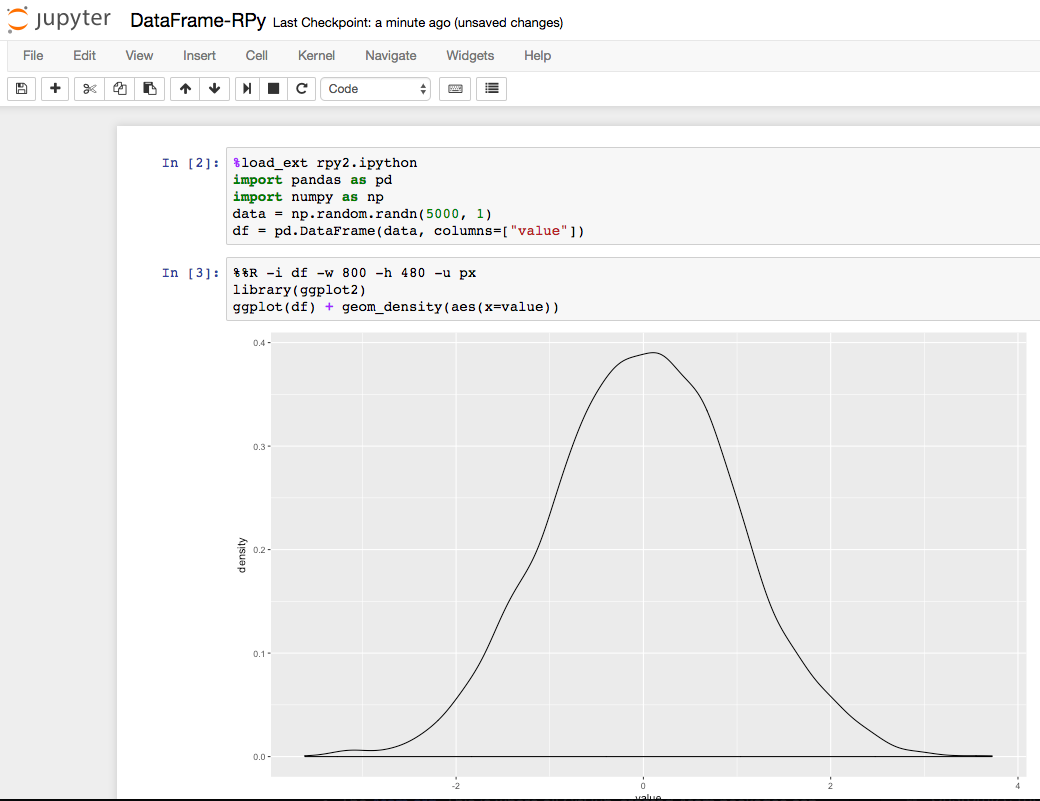This screenshot has height=801, width=1040.
Task: Click the Last Checkpoint status text
Action: pos(418,23)
